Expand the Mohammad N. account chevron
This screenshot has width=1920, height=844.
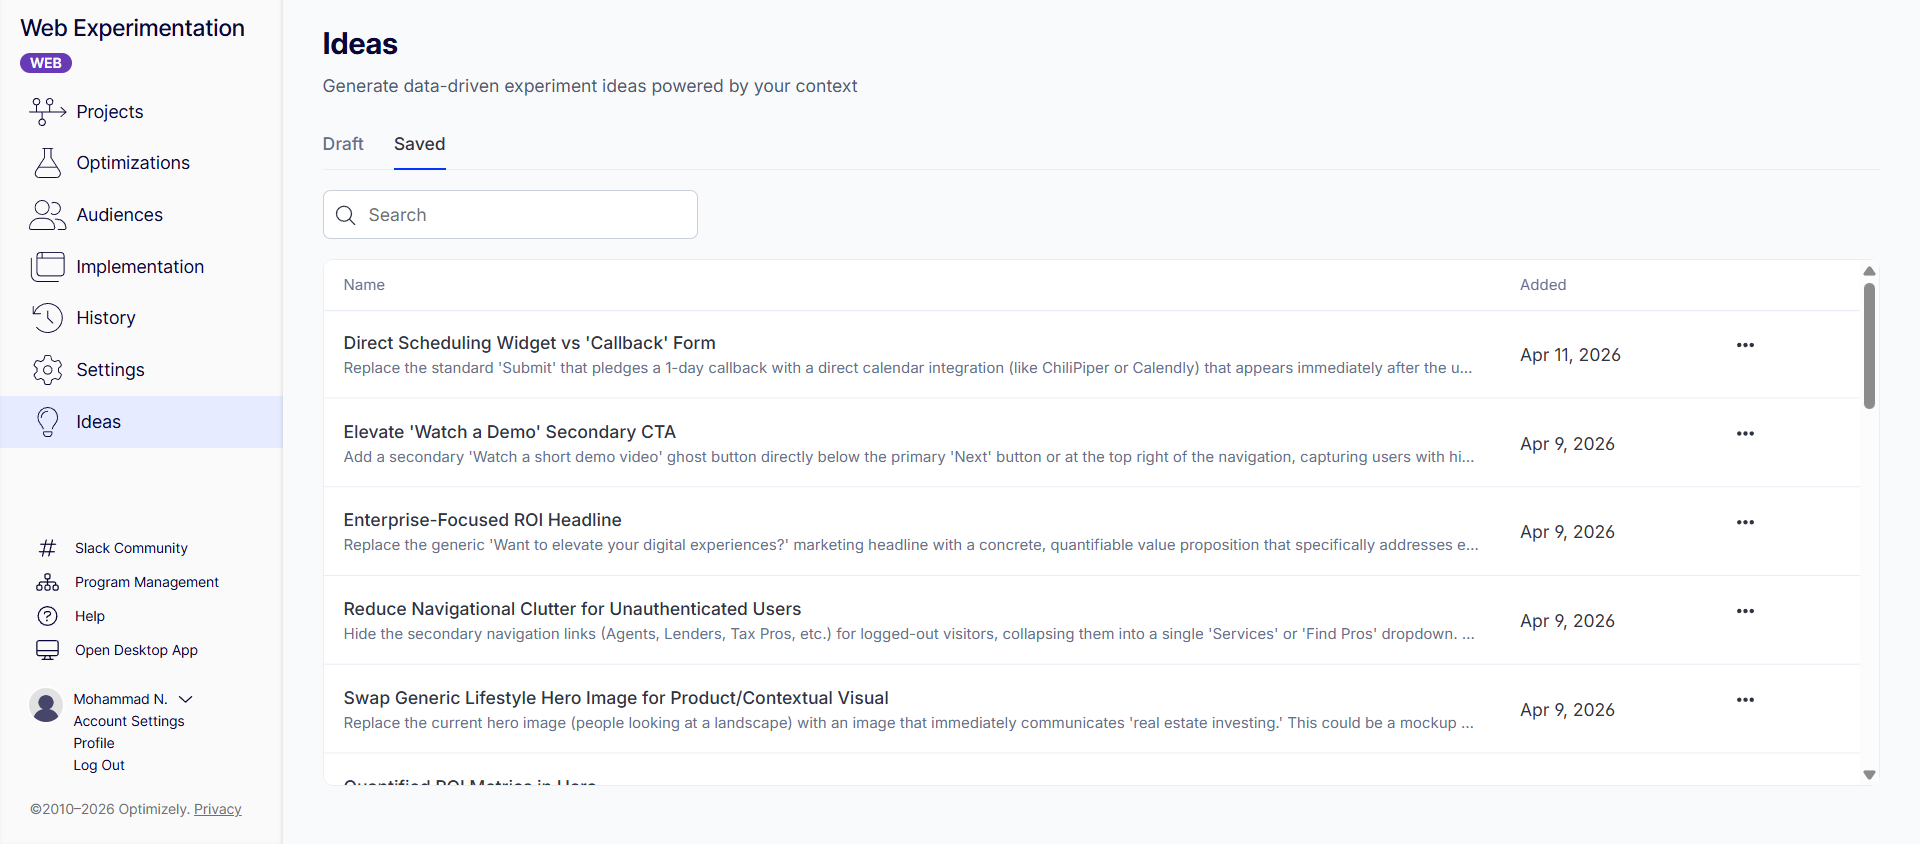tap(186, 699)
